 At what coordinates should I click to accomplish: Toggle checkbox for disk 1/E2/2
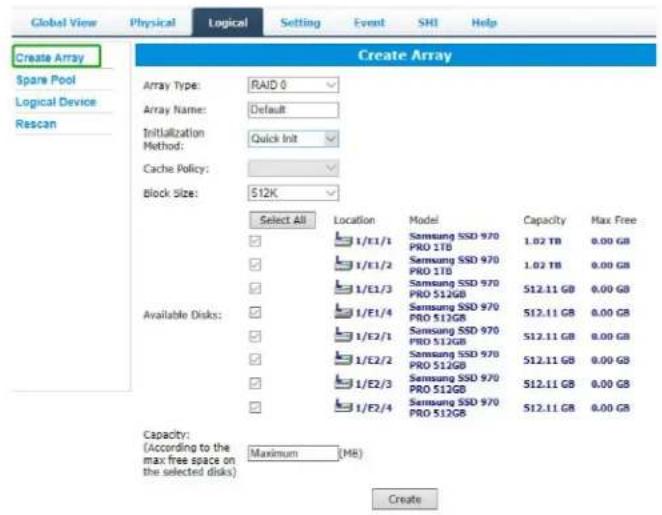pyautogui.click(x=255, y=360)
